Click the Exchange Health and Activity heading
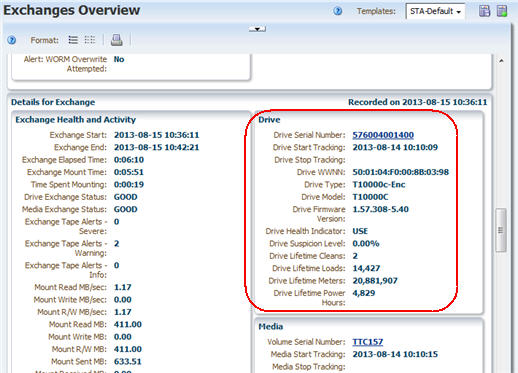This screenshot has height=373, width=518. [76, 120]
